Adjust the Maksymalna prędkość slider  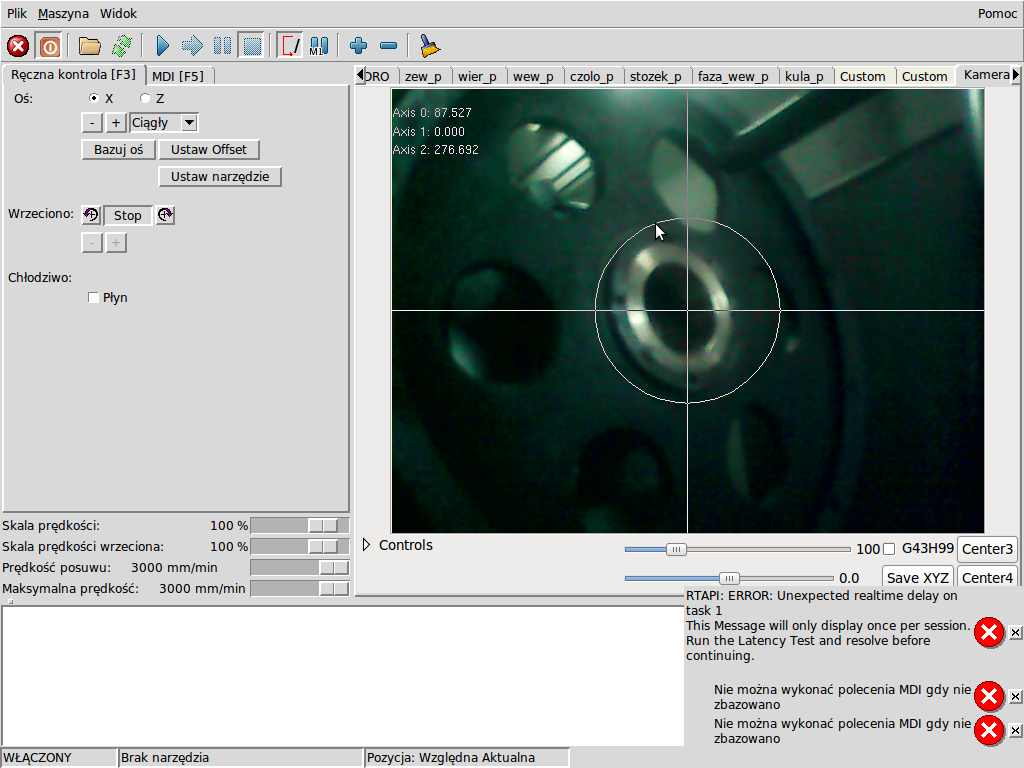300,588
